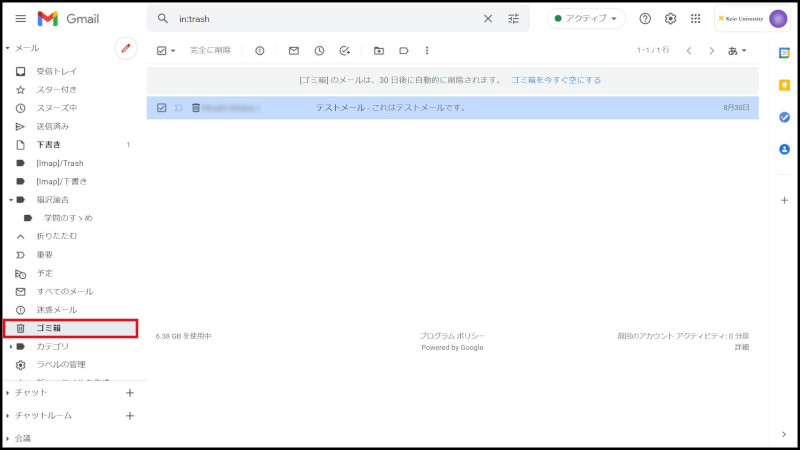Open 受信トレイ in the sidebar
The image size is (800, 450).
click(x=56, y=71)
